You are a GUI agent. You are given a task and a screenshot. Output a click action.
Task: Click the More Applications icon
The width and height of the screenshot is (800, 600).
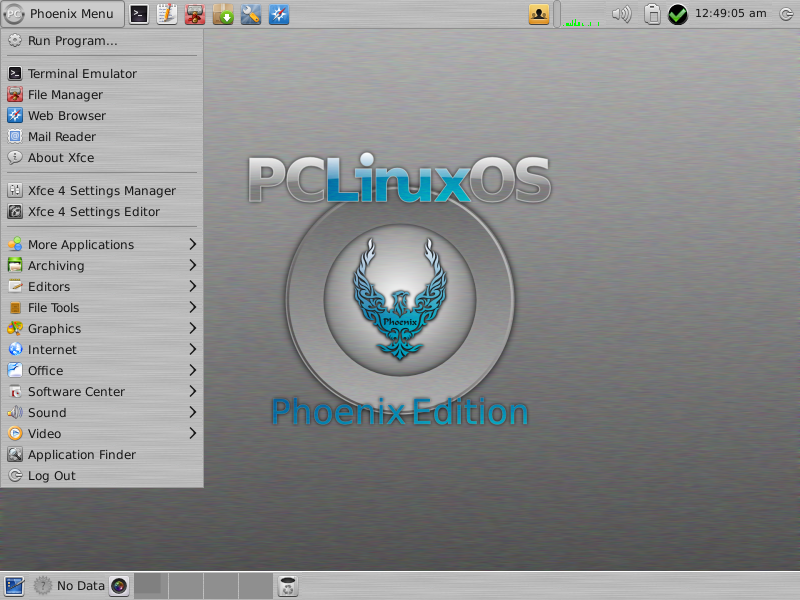[15, 244]
